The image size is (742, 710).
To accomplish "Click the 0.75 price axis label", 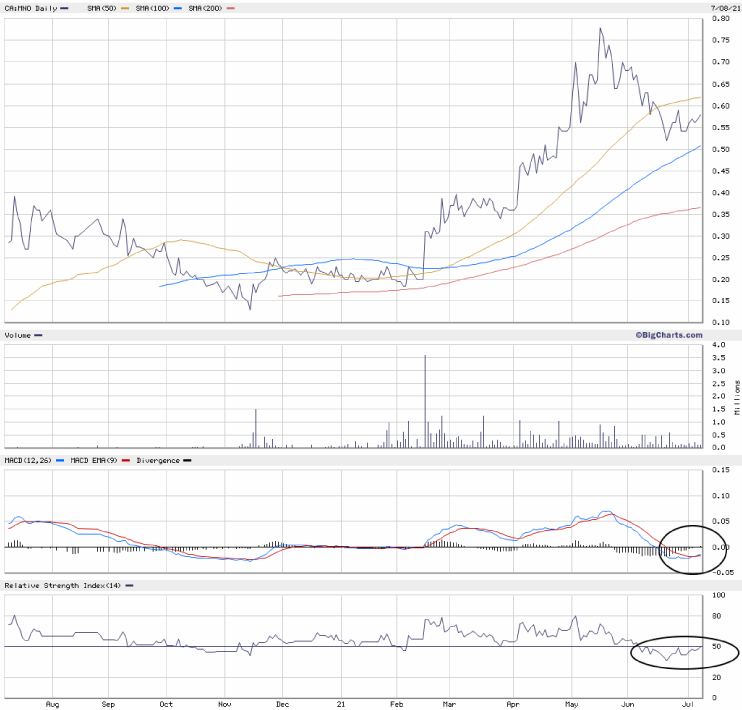I will coord(719,40).
